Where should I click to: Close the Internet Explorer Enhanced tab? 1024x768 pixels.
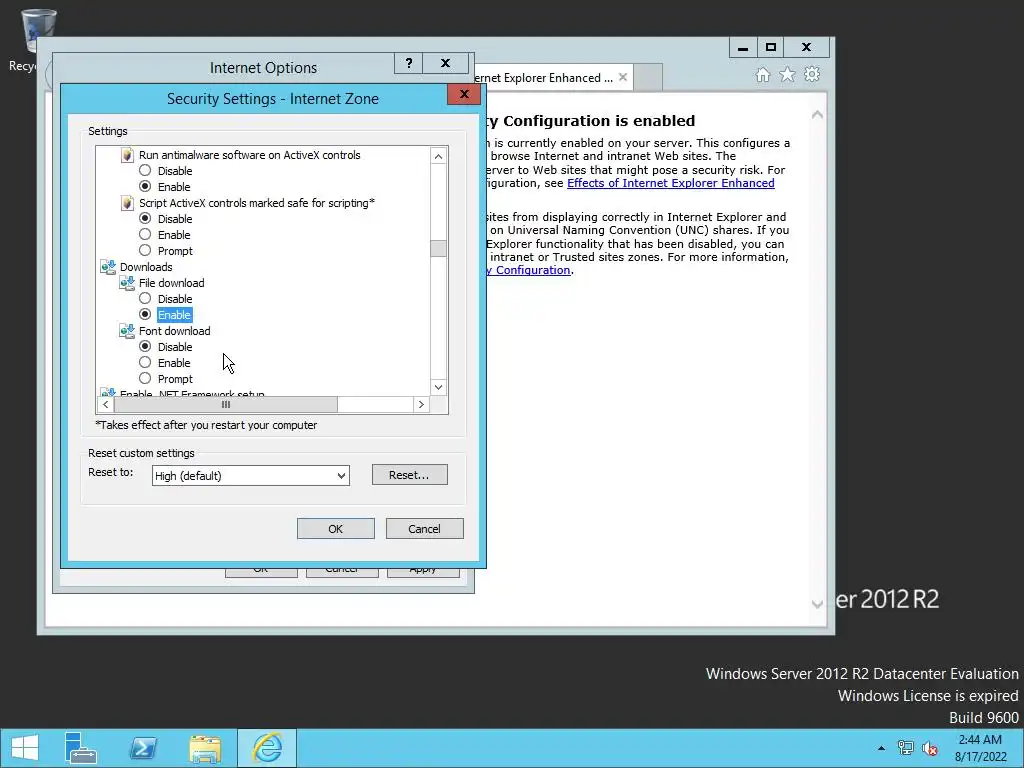(x=623, y=77)
